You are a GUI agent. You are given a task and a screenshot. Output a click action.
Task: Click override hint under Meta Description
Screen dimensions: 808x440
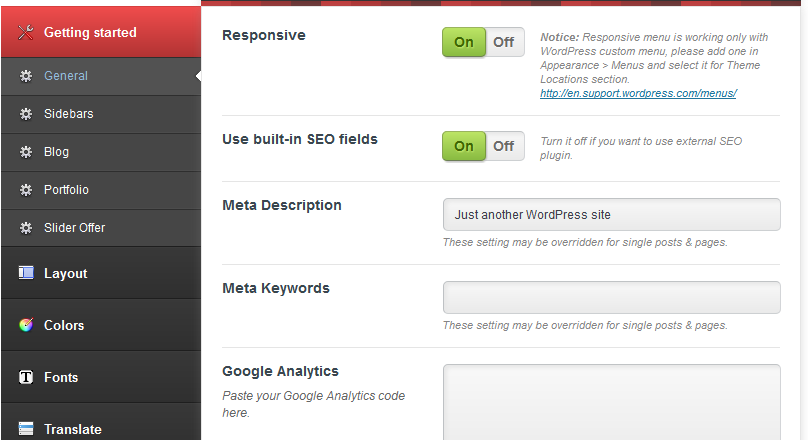(x=585, y=242)
